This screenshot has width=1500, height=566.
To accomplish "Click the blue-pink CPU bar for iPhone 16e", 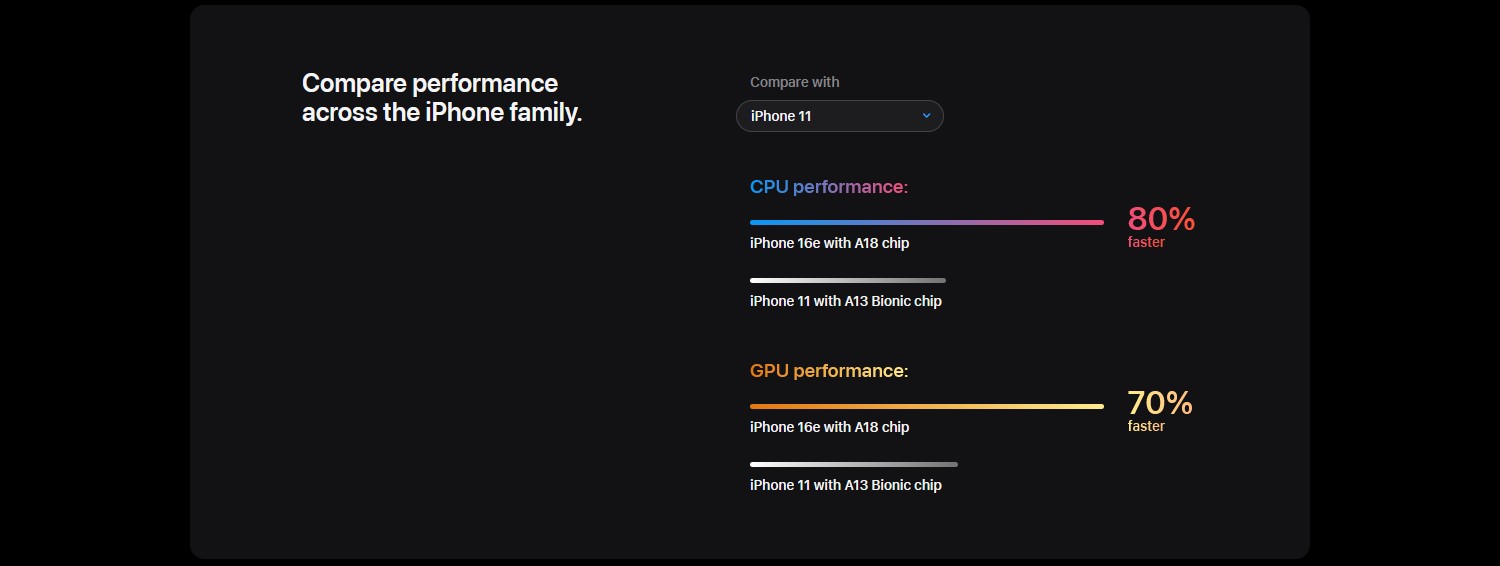I will (x=927, y=222).
